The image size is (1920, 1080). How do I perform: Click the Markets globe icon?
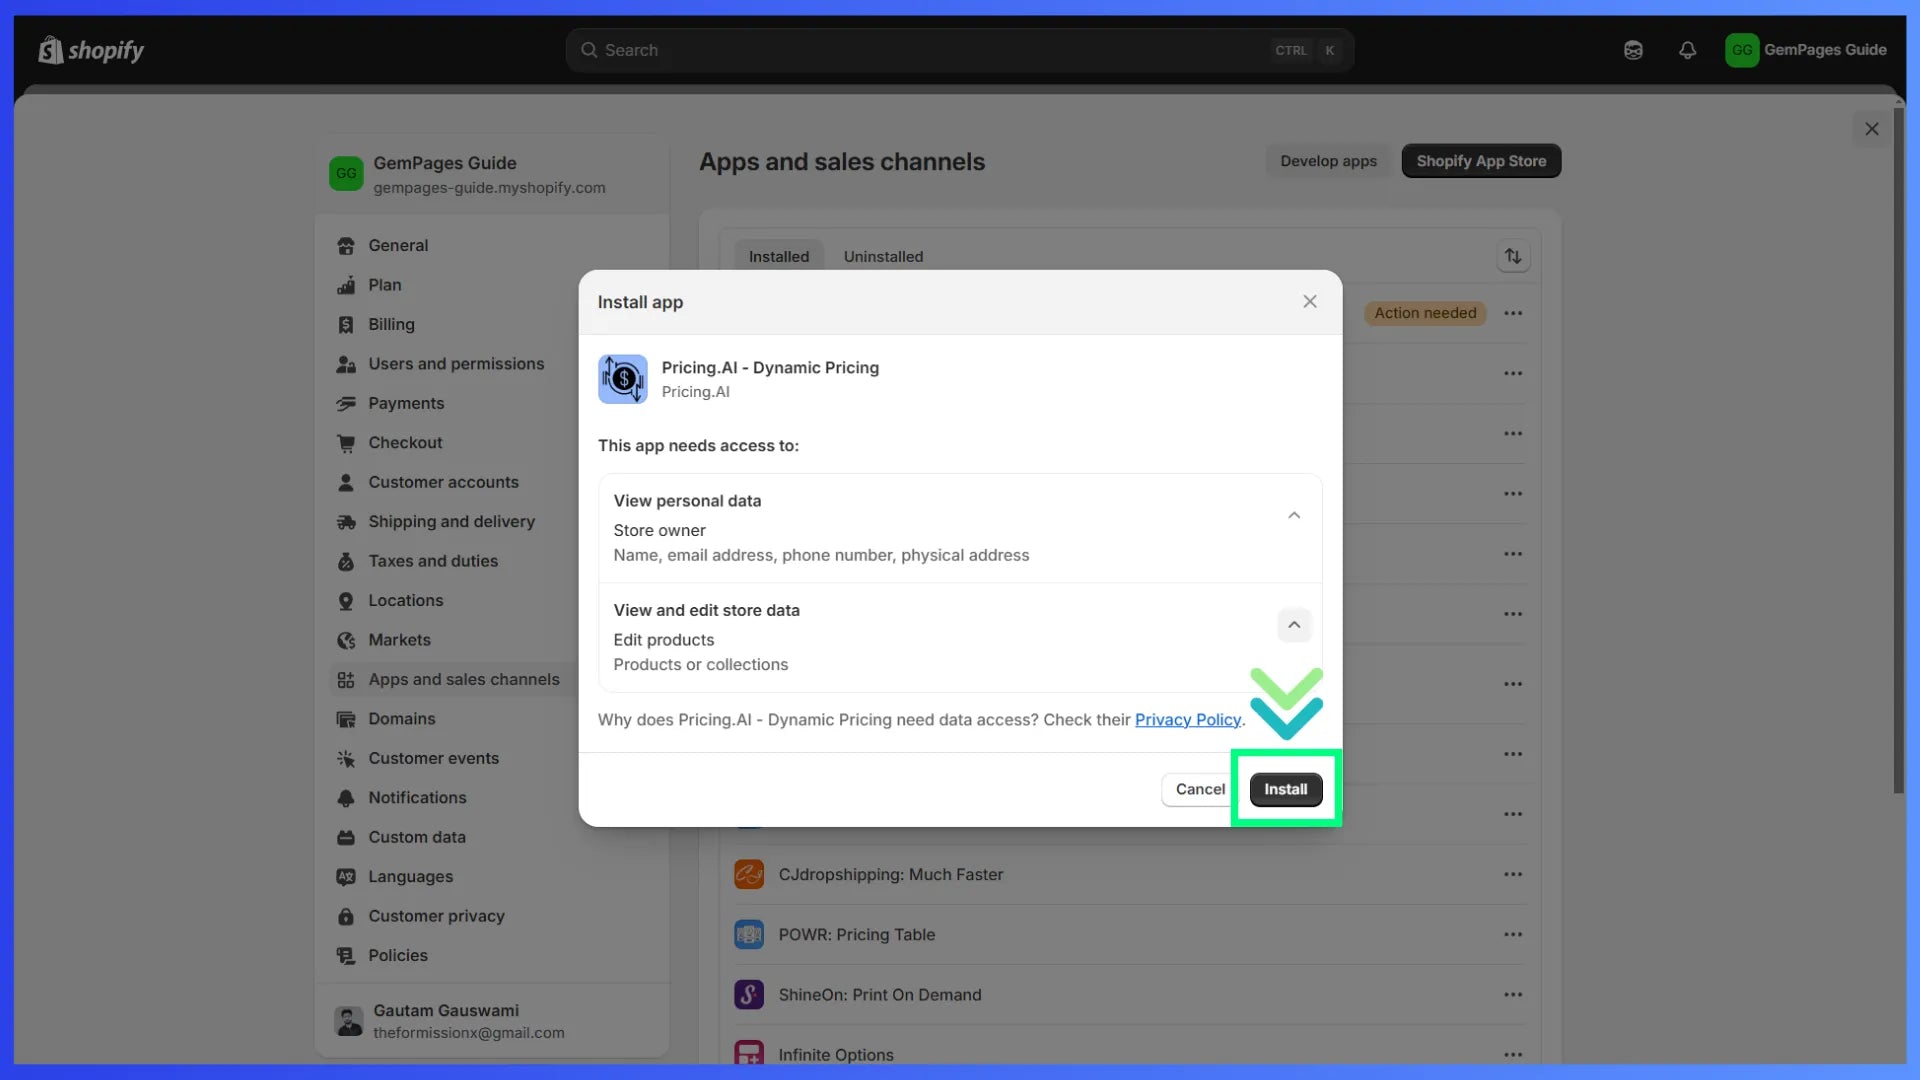click(346, 641)
